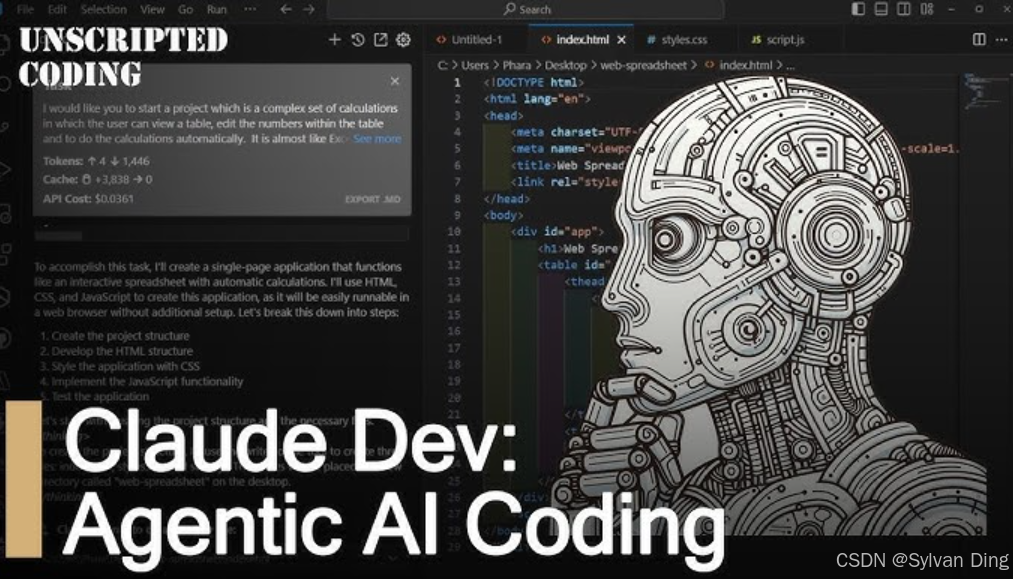This screenshot has width=1013, height=579.
Task: Click the closing /head tag line
Action: [x=506, y=199]
